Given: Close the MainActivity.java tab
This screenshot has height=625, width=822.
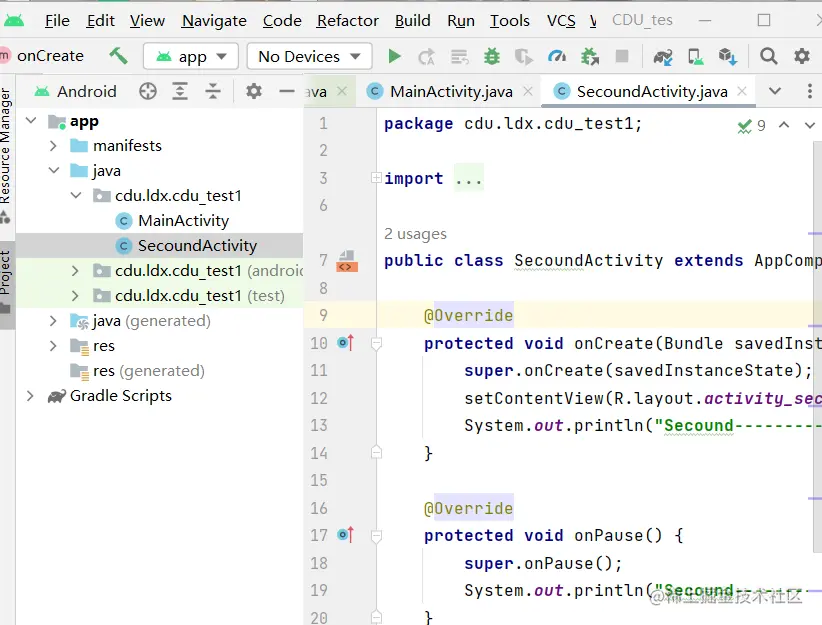Looking at the screenshot, I should (528, 91).
